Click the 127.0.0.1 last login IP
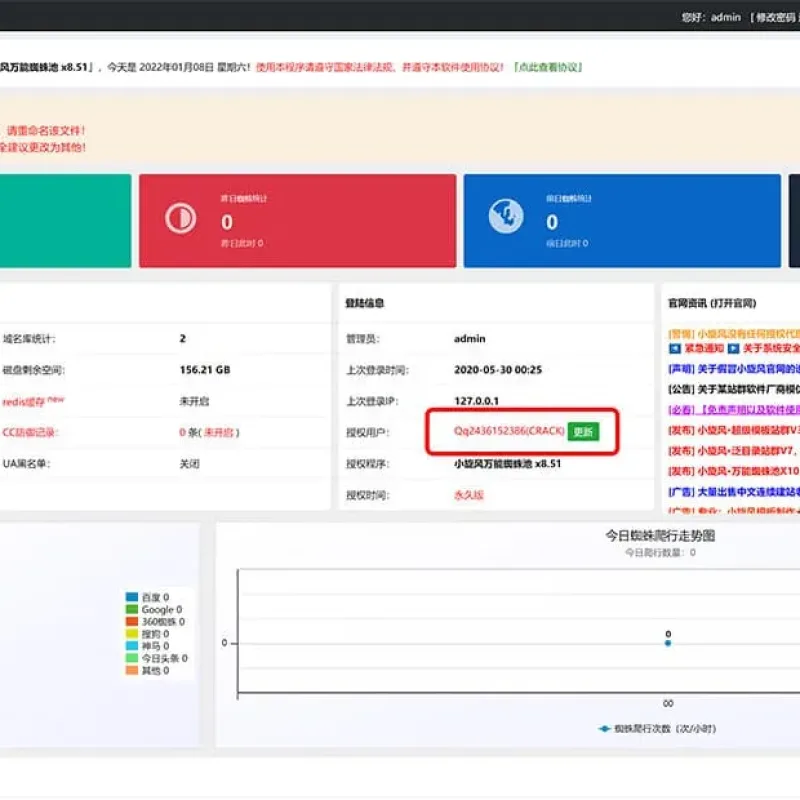 477,401
